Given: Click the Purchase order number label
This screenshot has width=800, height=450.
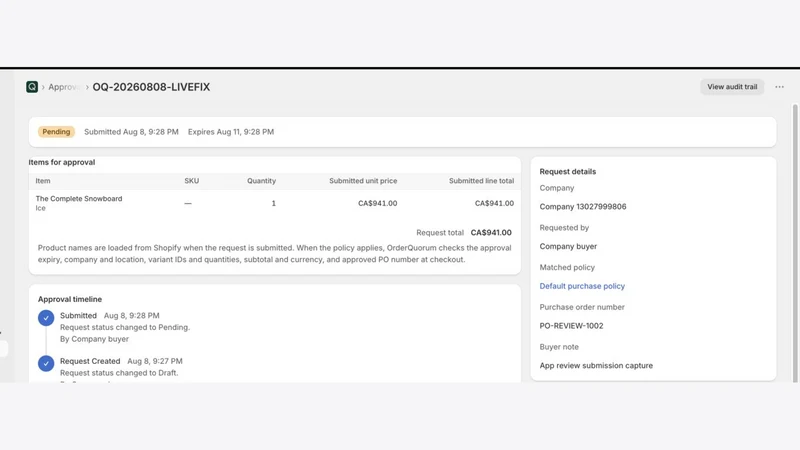Looking at the screenshot, I should click(x=582, y=308).
